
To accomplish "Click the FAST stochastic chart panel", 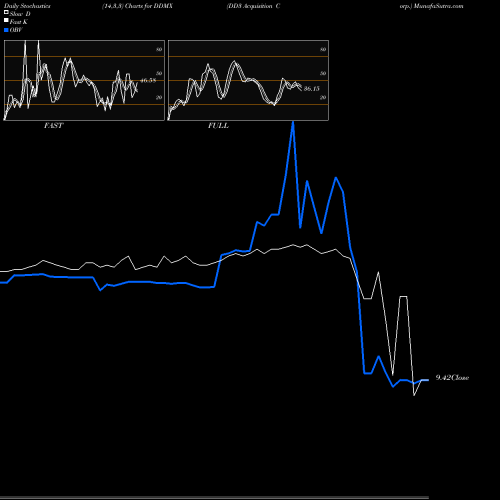I will coord(84,80).
